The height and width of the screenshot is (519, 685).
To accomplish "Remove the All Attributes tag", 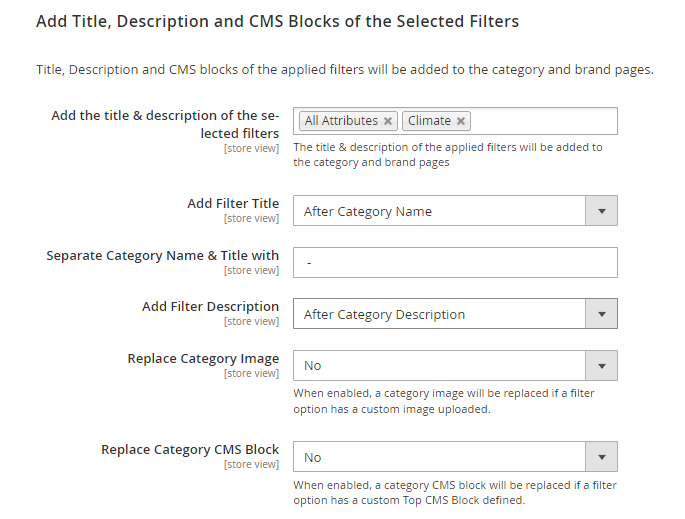I will coord(387,121).
